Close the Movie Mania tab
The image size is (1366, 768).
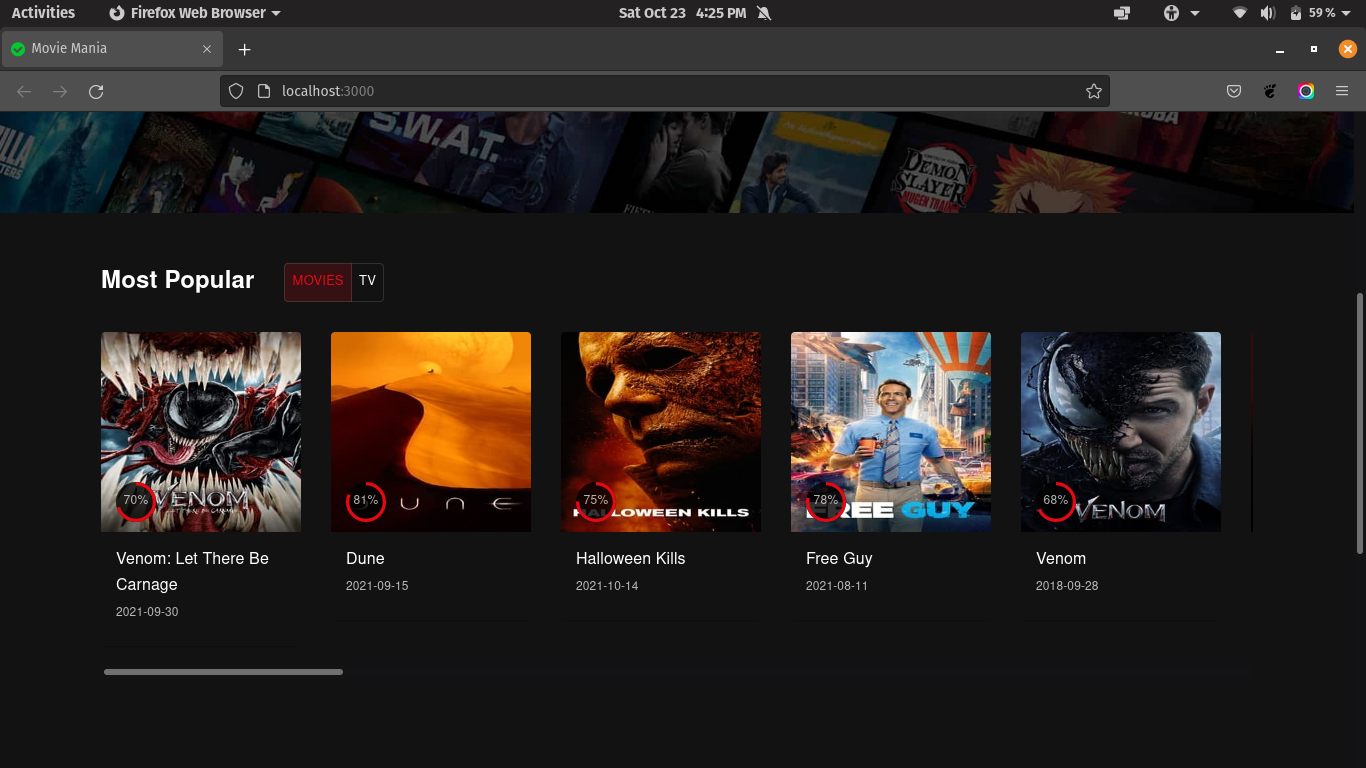pyautogui.click(x=207, y=49)
